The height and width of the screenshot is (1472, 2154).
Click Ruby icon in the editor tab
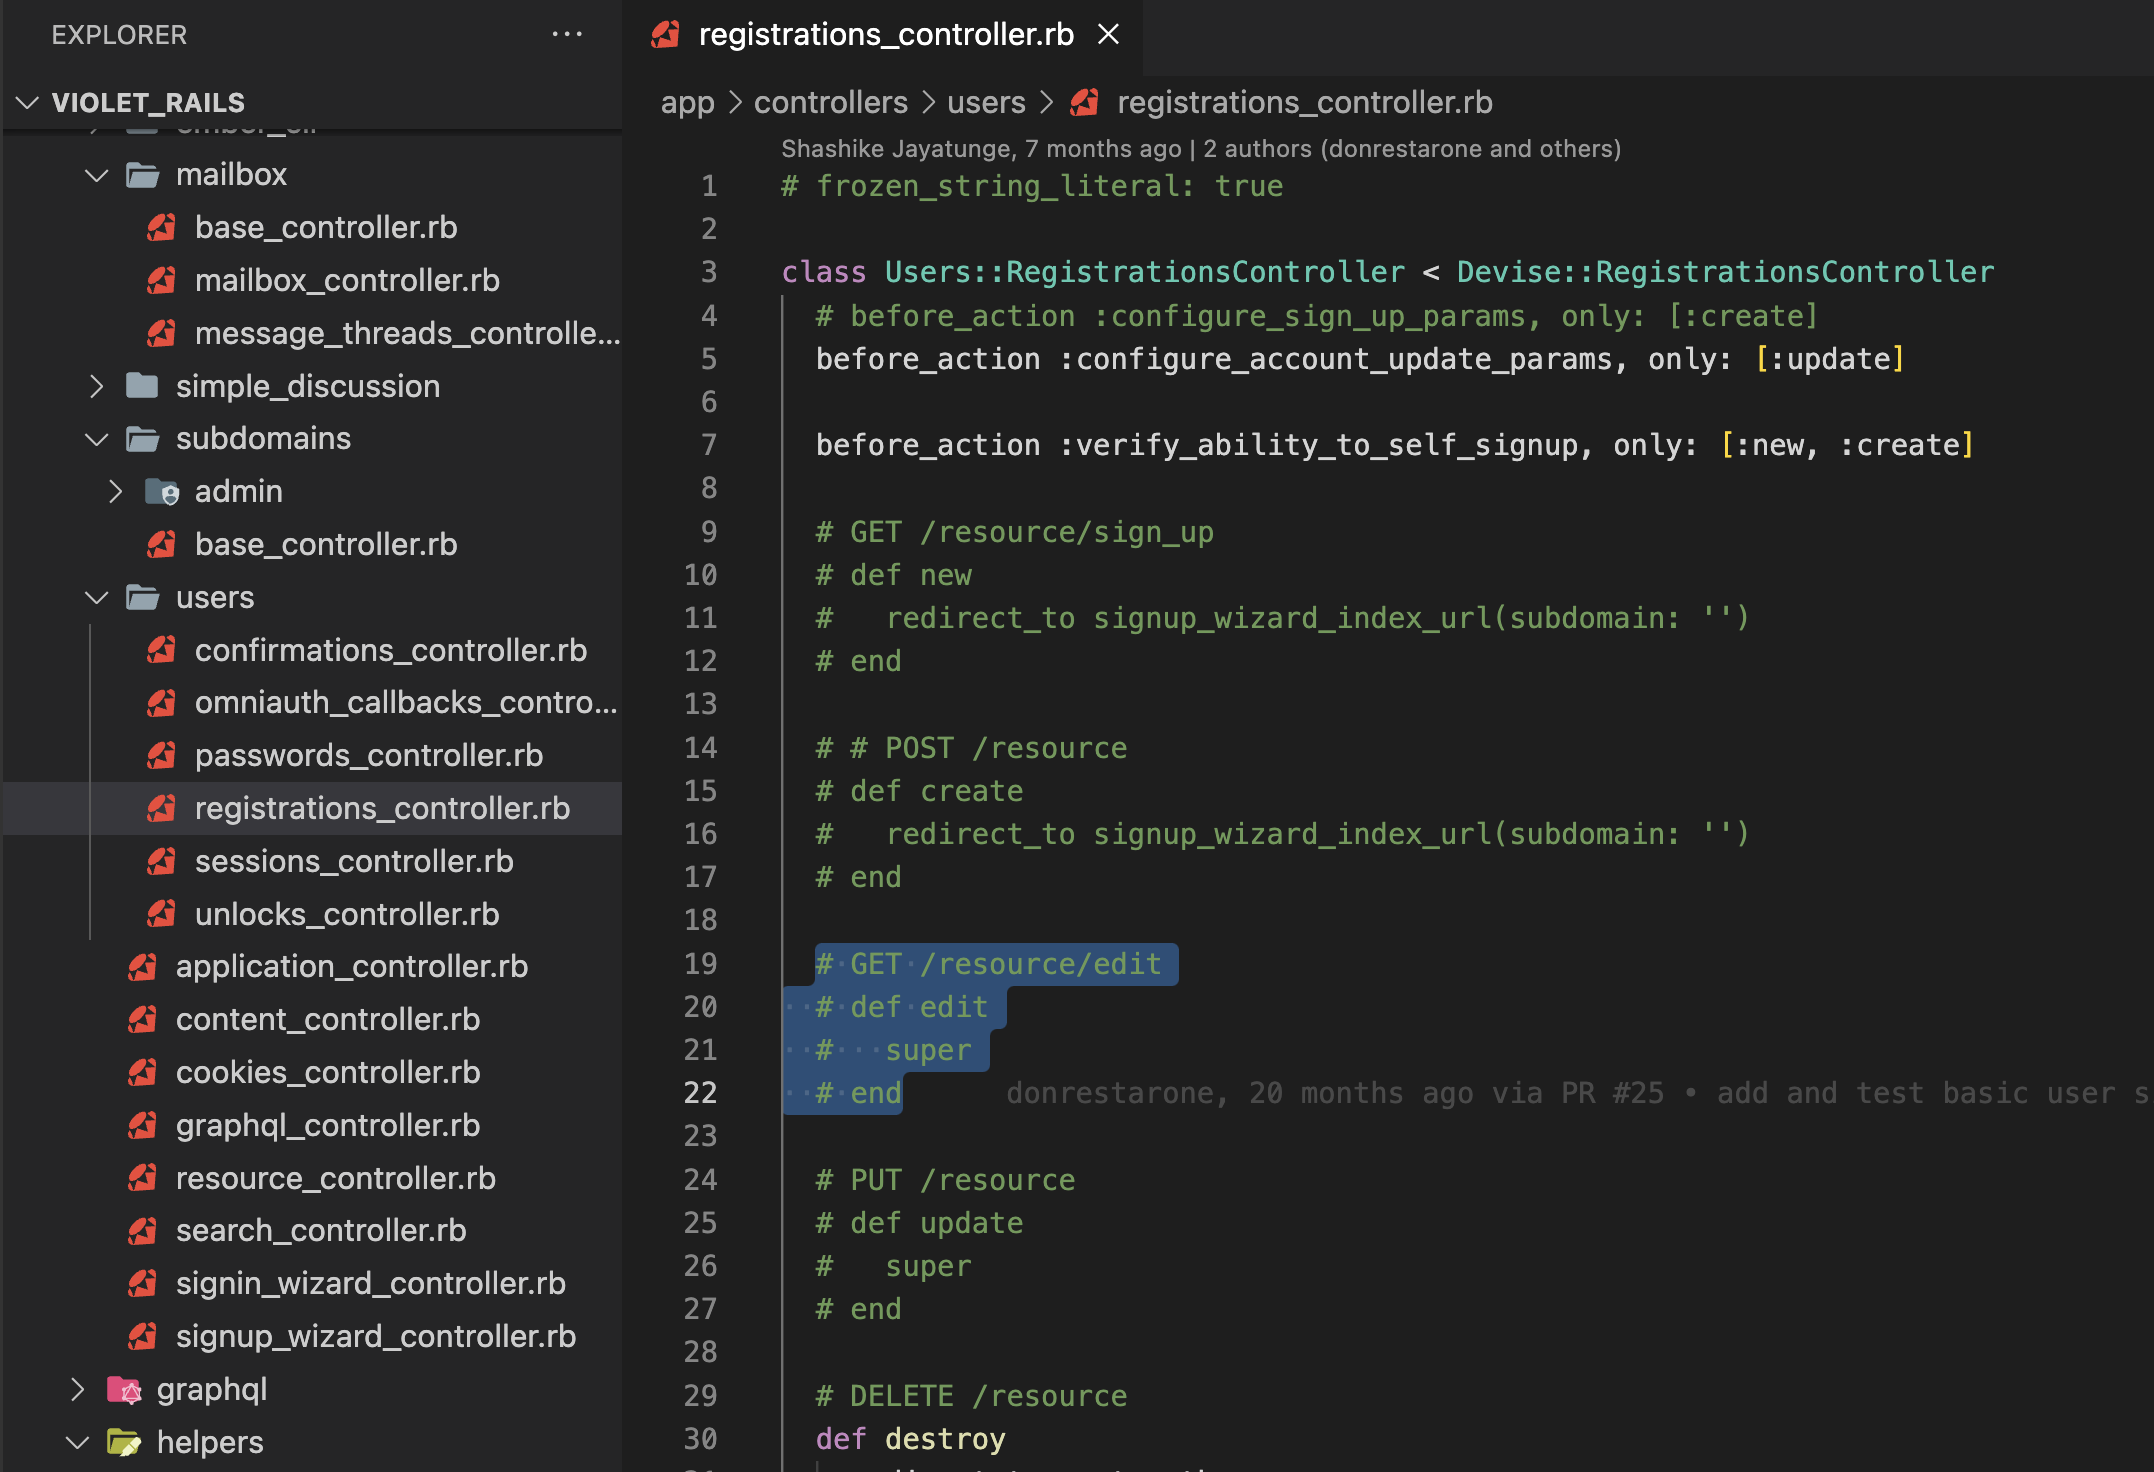click(666, 34)
